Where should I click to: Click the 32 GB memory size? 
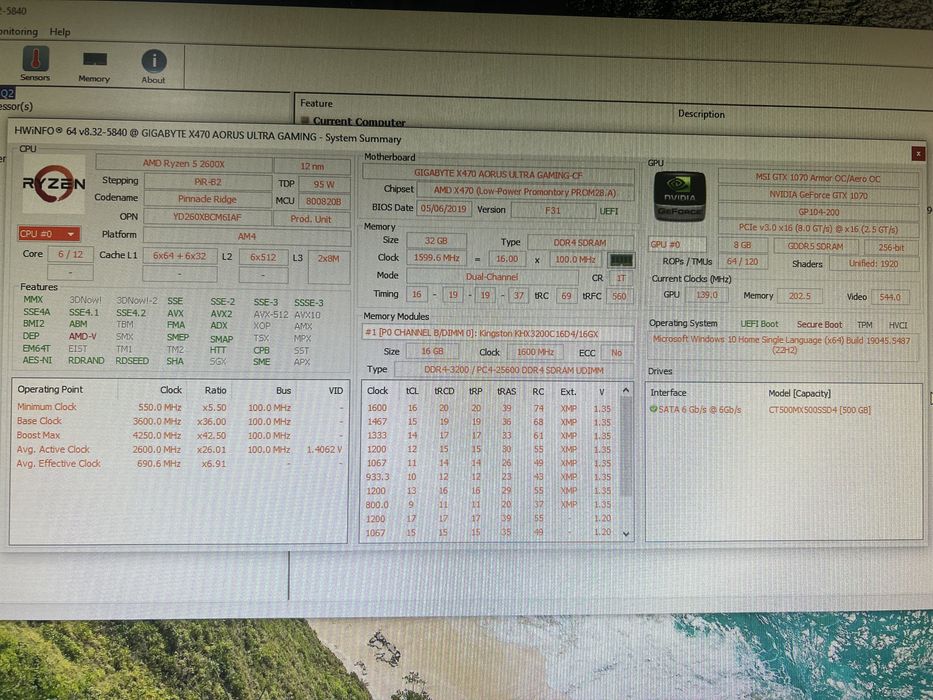(x=436, y=240)
